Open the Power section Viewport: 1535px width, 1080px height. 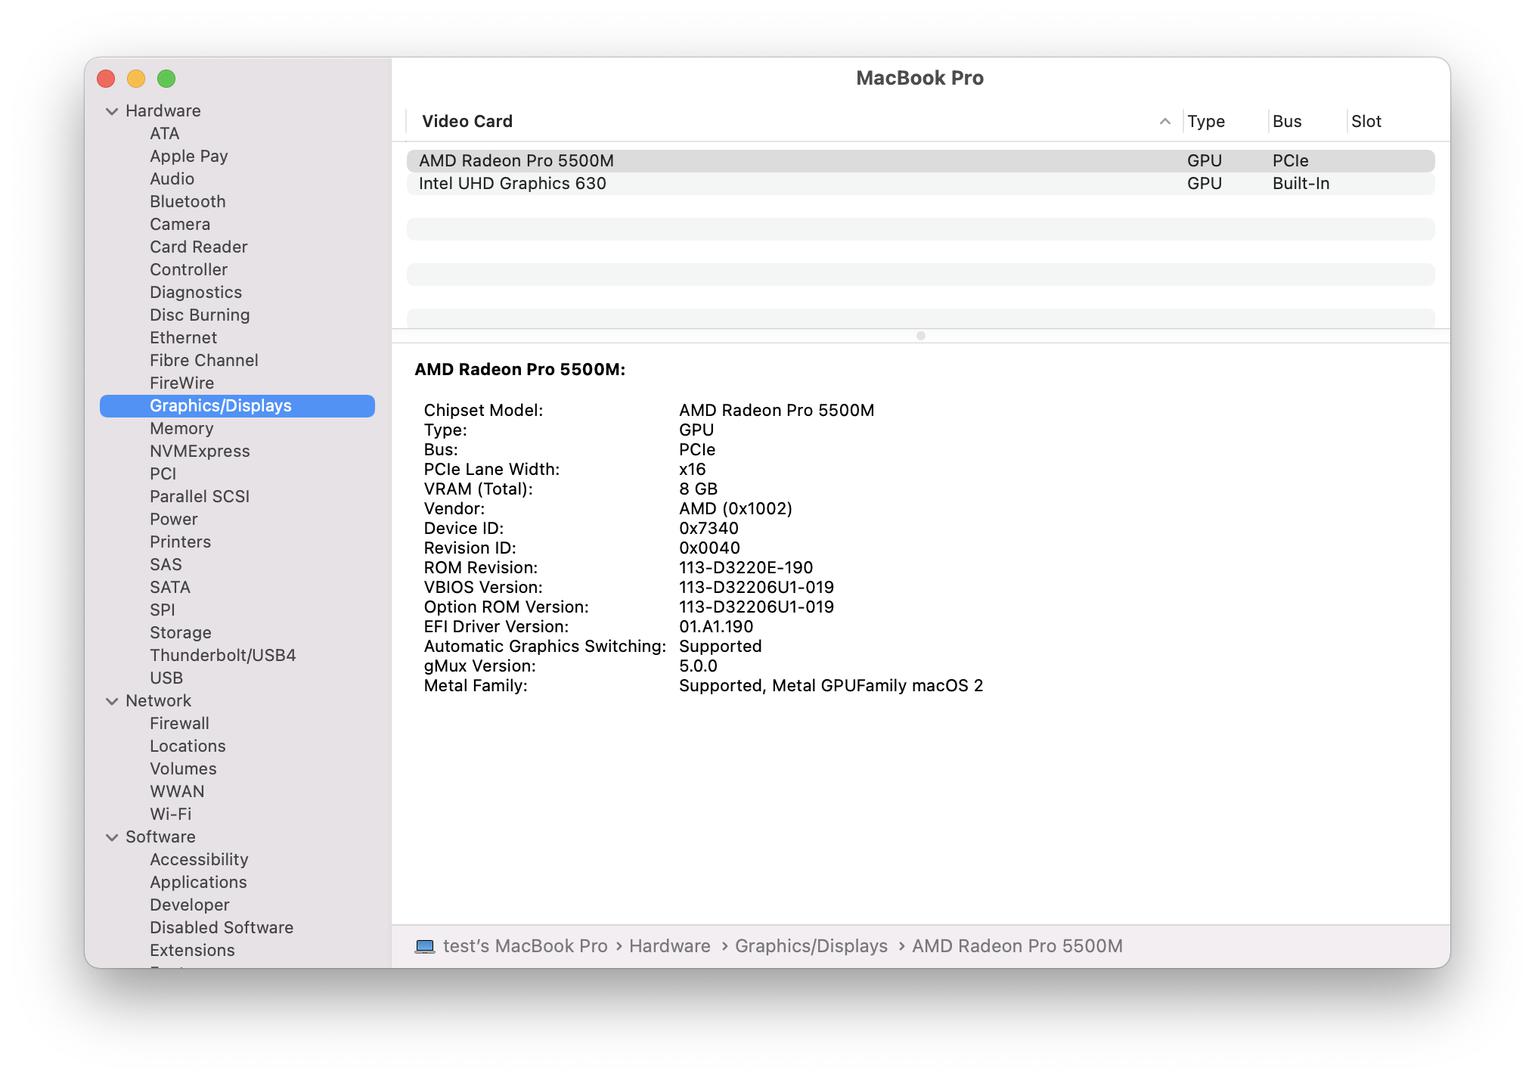pos(174,519)
